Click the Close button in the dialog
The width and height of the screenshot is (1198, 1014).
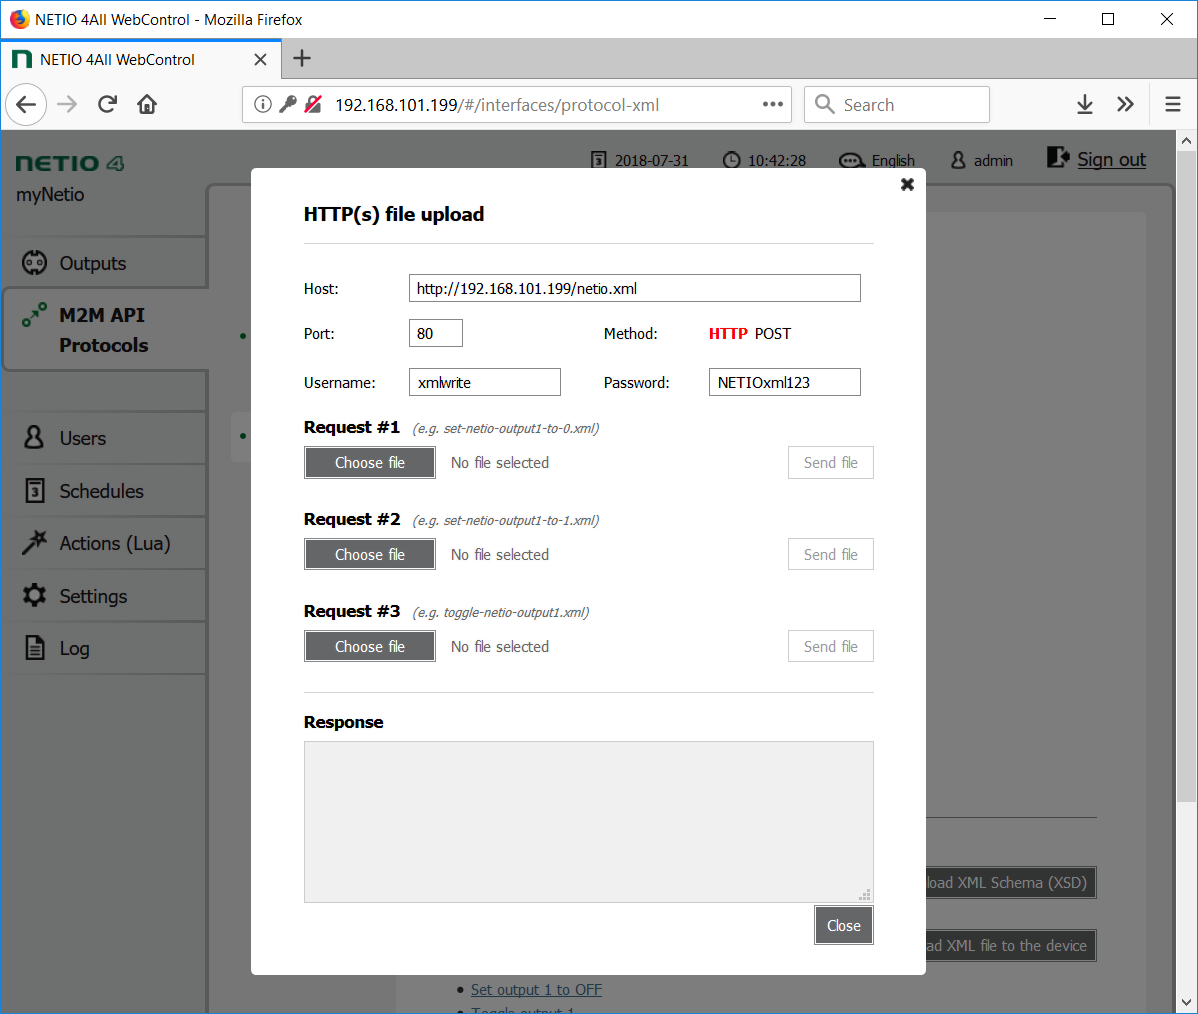pyautogui.click(x=843, y=925)
